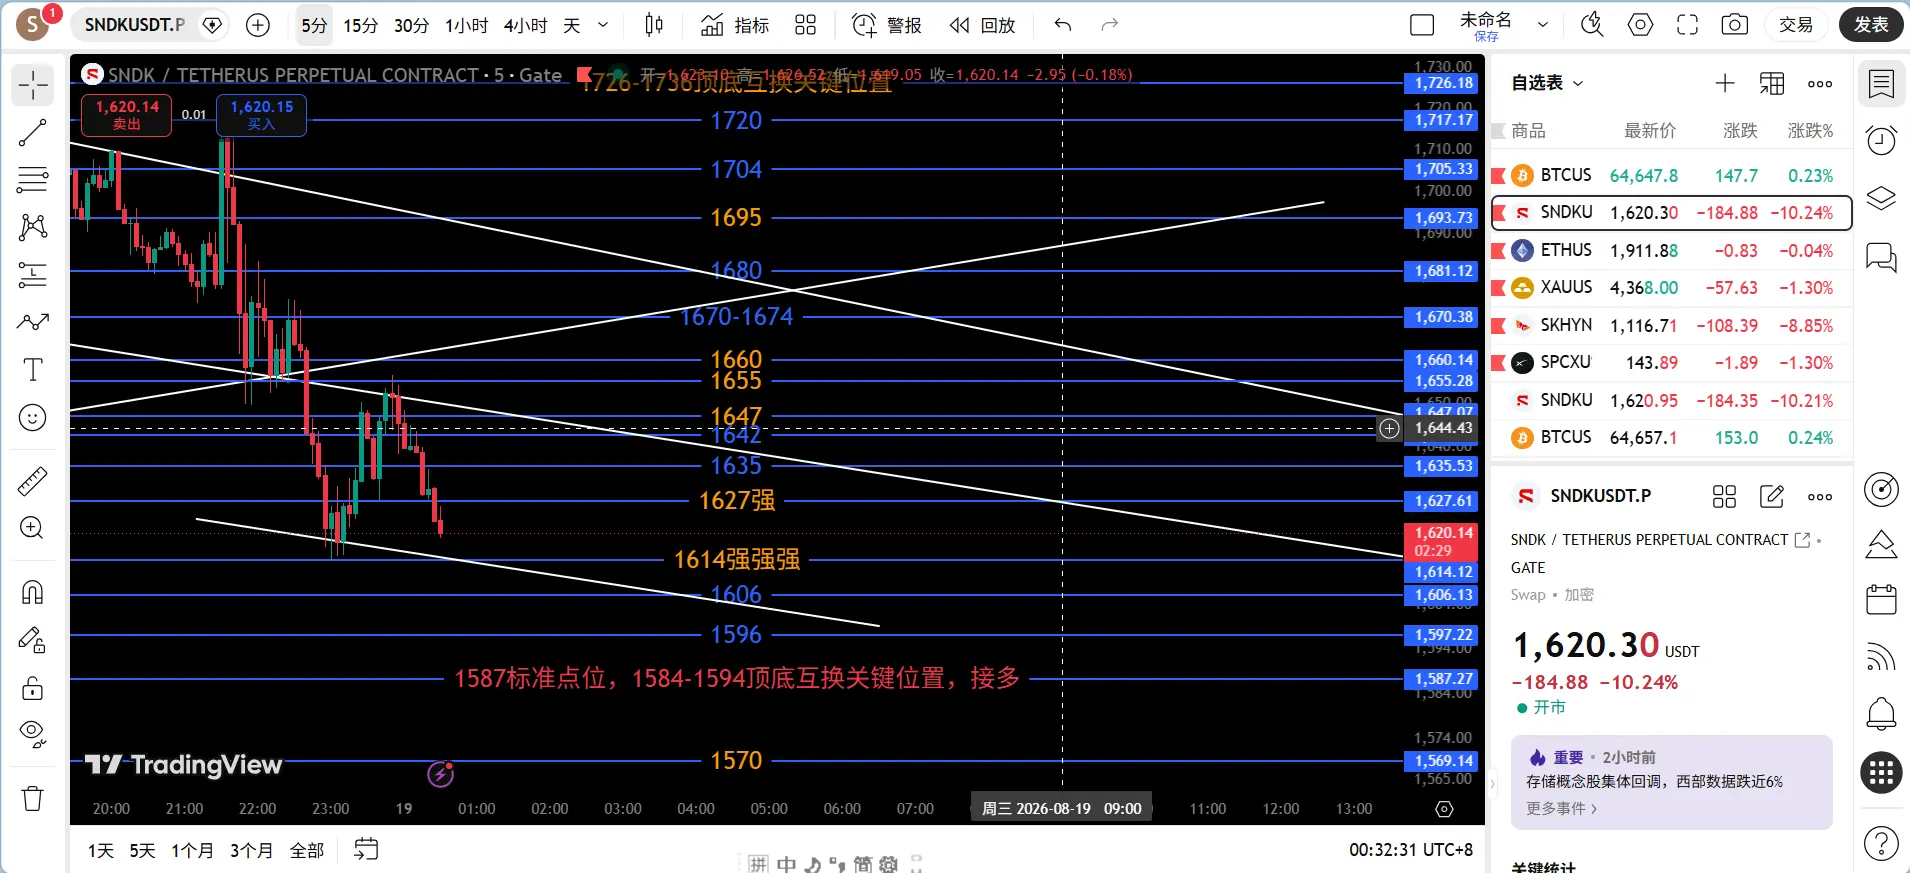Open the indicator templates grid menu
The height and width of the screenshot is (873, 1910).
(x=806, y=25)
